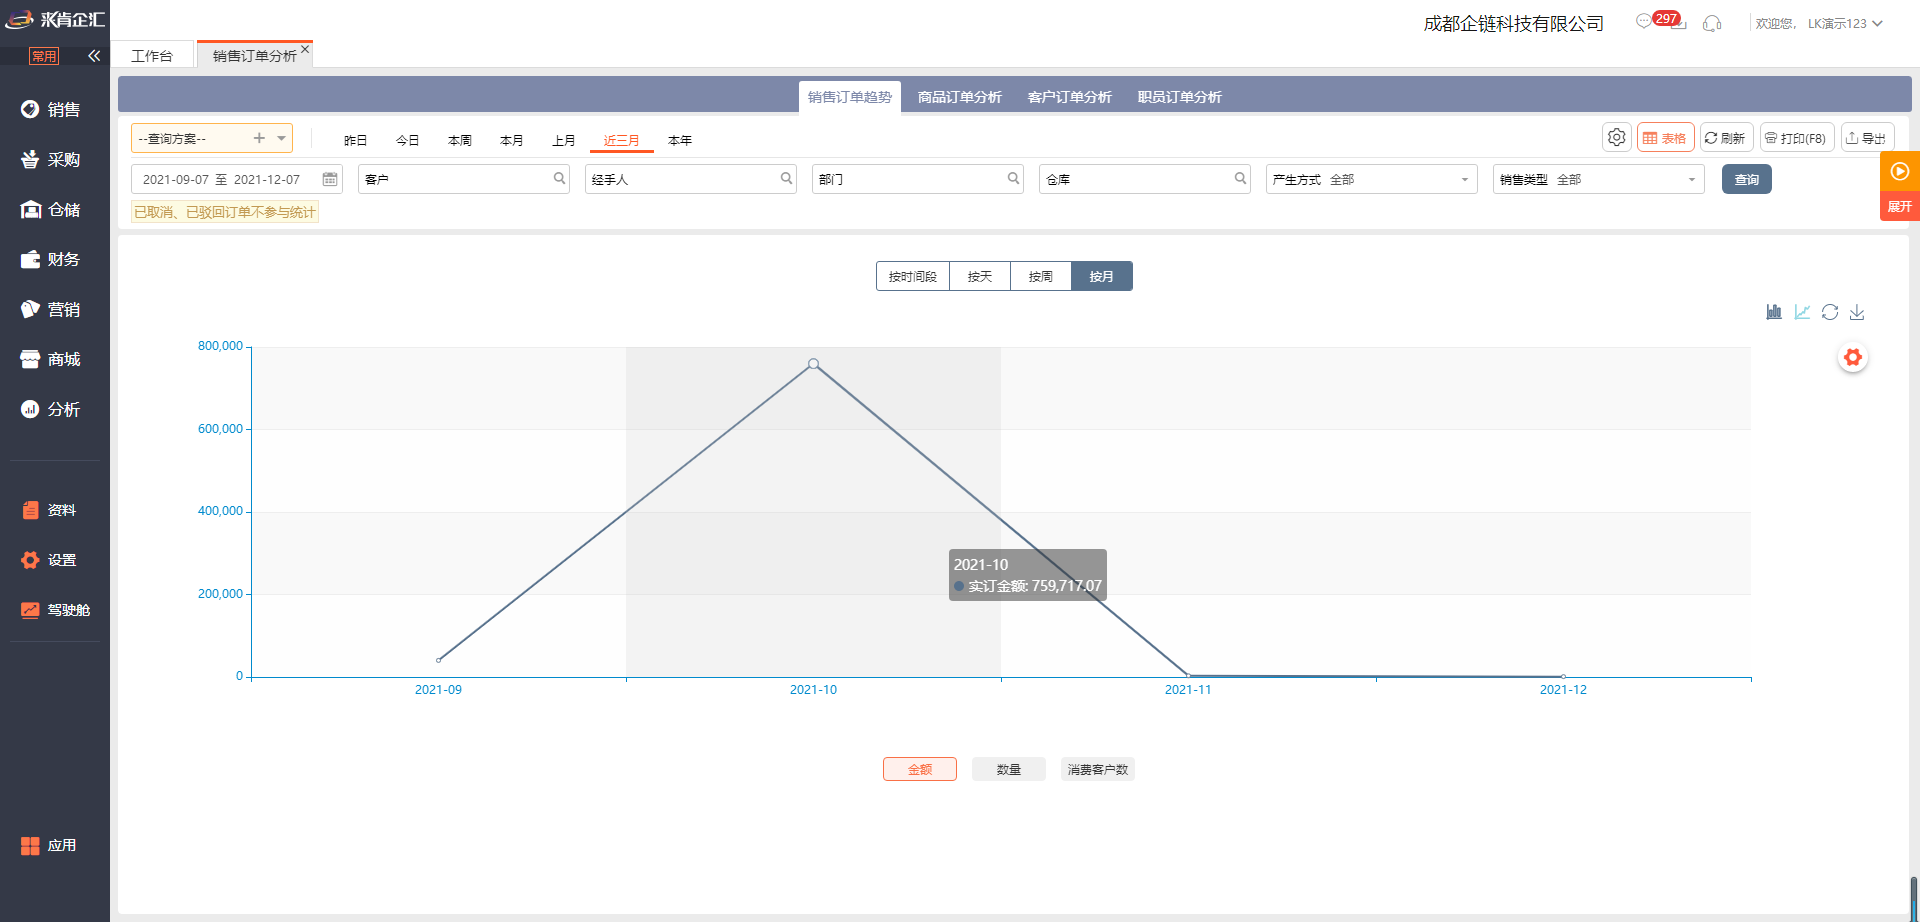Expand the 查询方案 dropdown
Viewport: 1920px width, 922px height.
282,138
